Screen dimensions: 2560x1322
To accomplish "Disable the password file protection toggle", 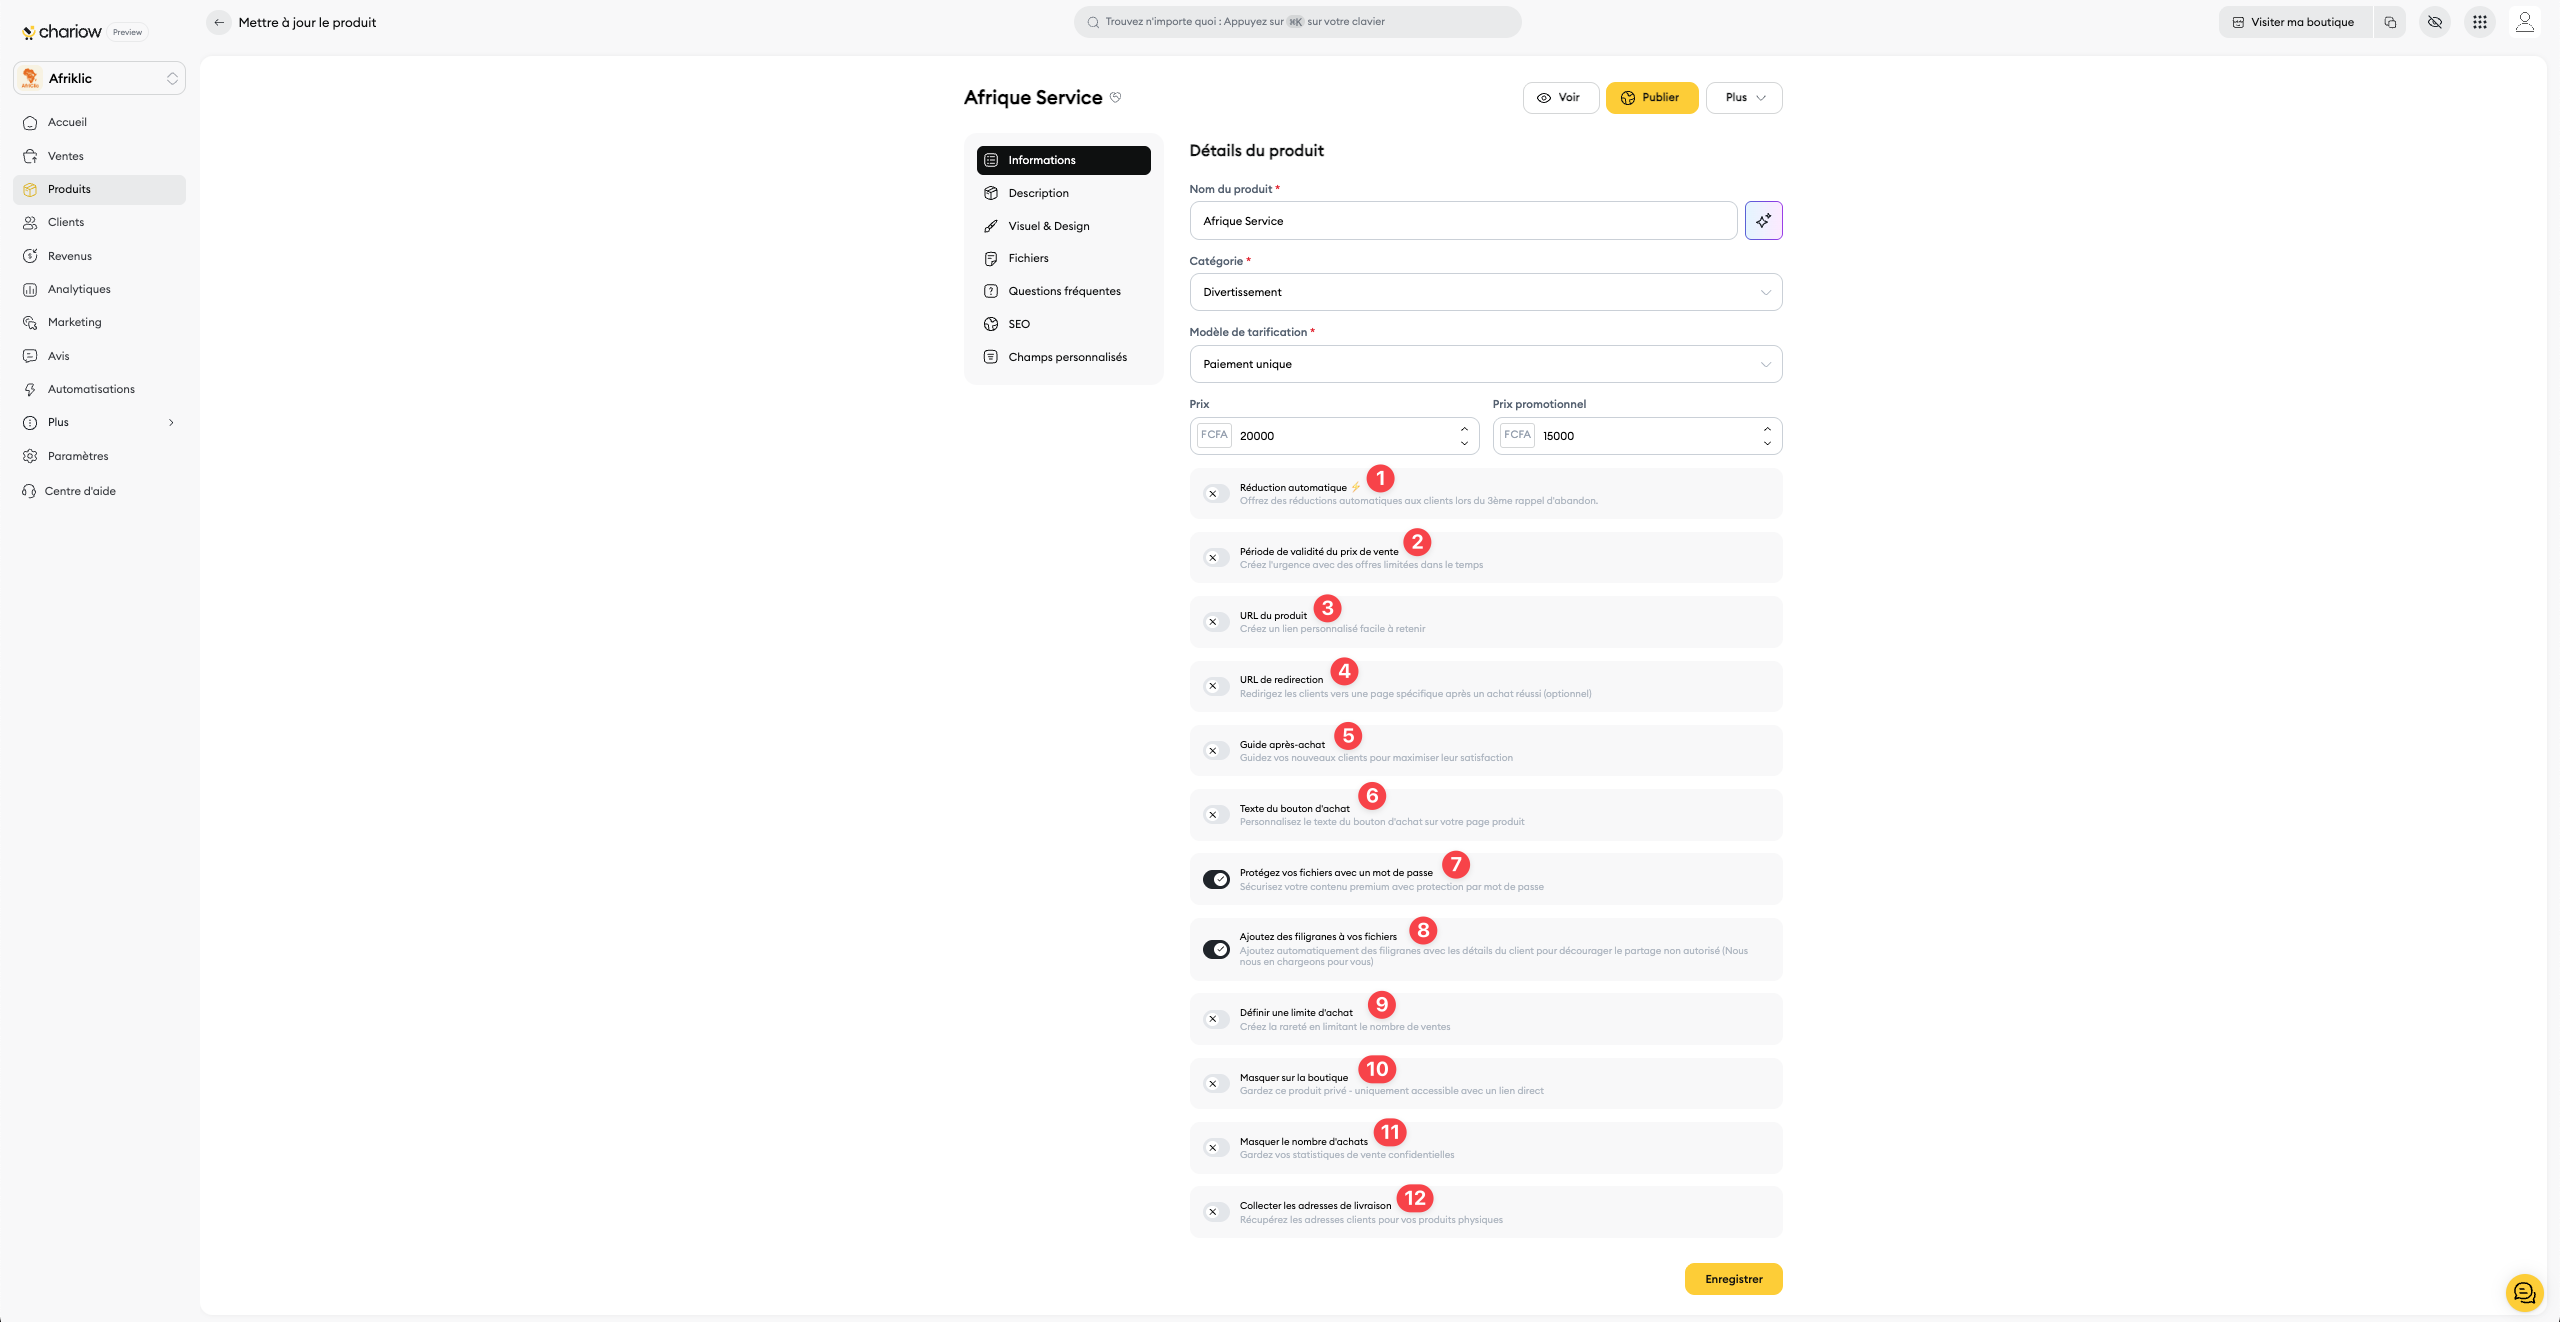I will [1216, 879].
